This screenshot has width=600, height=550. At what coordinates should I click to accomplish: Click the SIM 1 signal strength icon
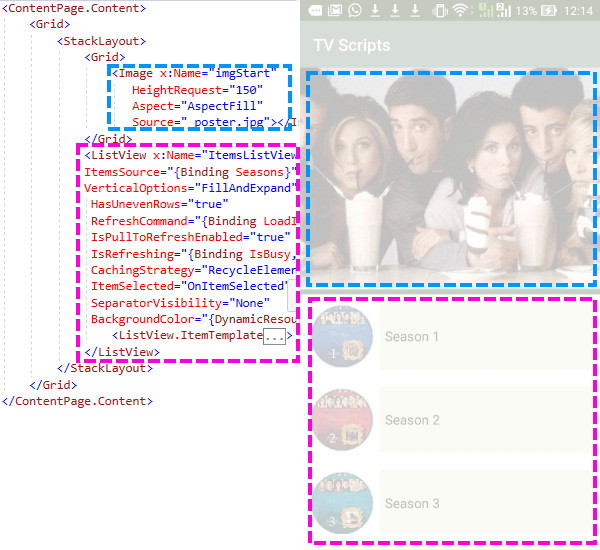[486, 10]
